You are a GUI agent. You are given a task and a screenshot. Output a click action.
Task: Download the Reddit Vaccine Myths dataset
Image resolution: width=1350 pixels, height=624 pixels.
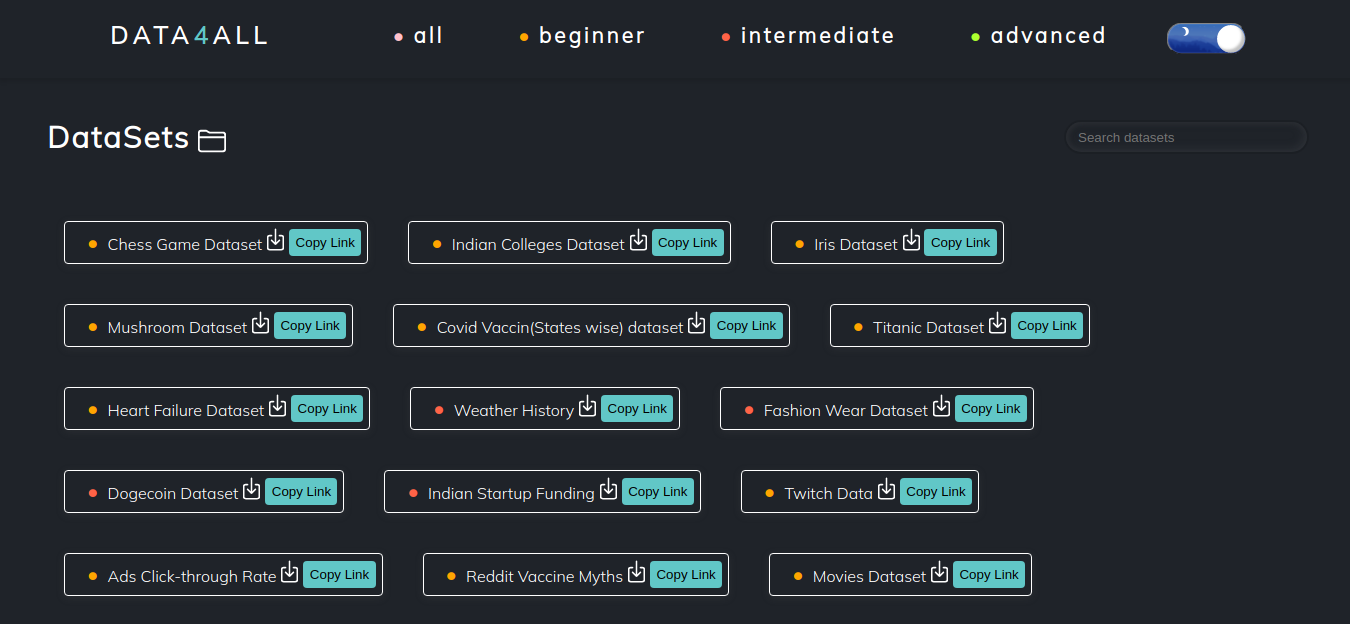[636, 573]
